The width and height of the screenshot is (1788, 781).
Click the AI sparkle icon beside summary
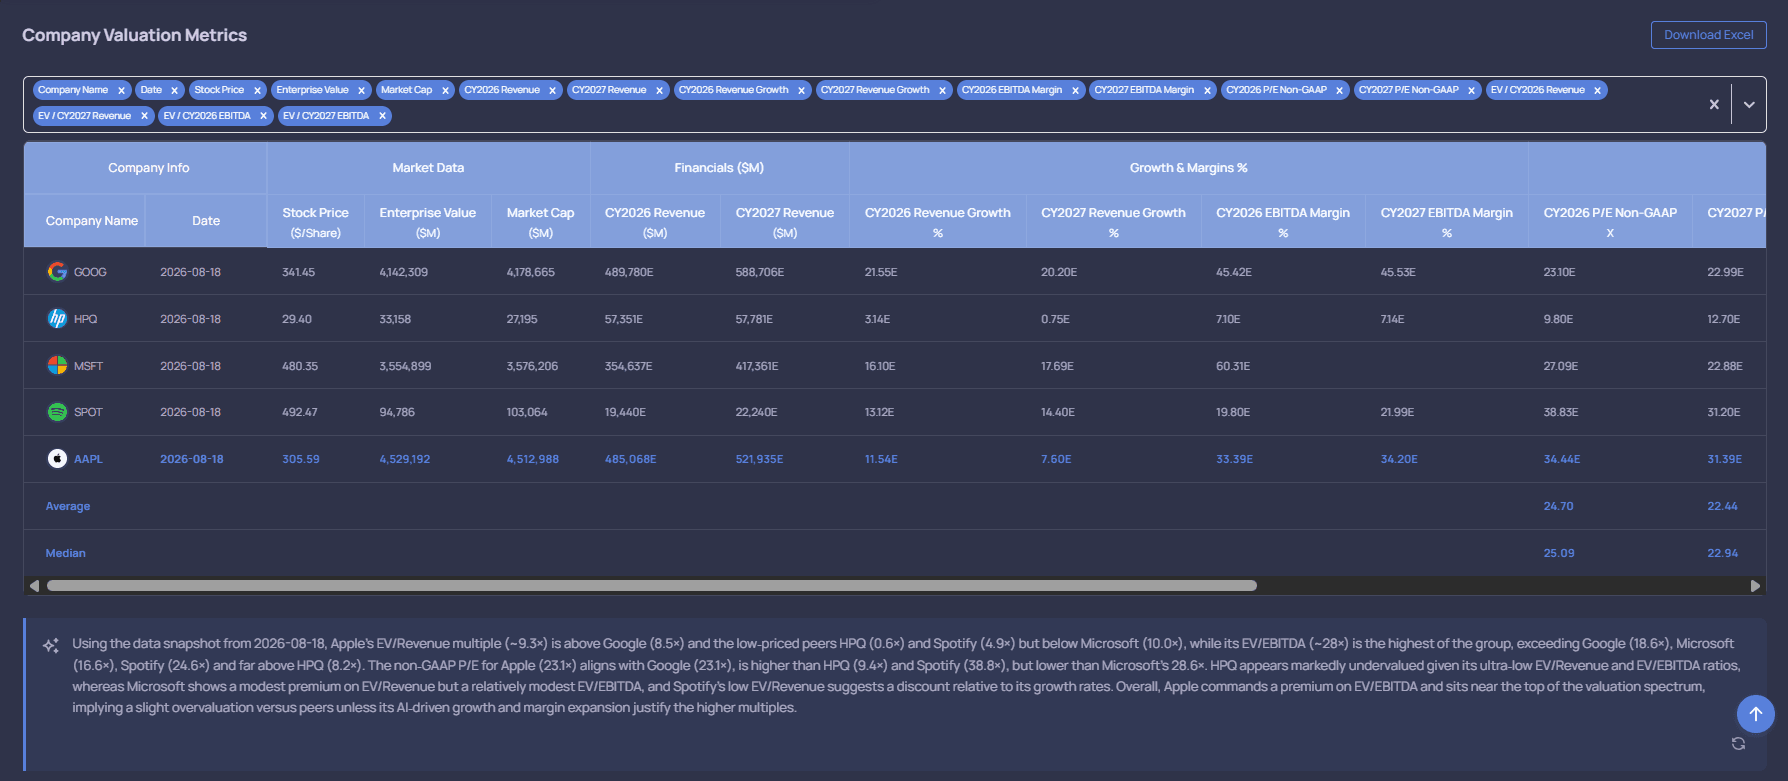(x=51, y=646)
